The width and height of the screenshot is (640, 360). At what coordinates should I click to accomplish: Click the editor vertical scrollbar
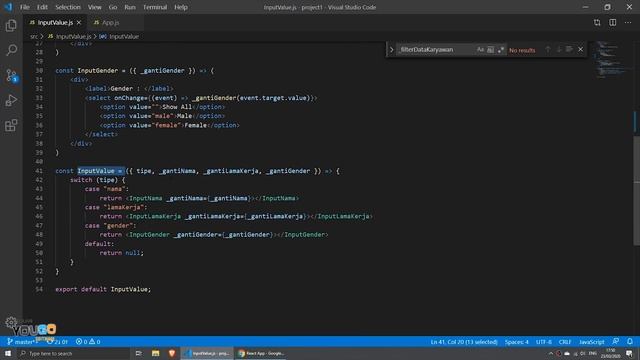pos(637,191)
